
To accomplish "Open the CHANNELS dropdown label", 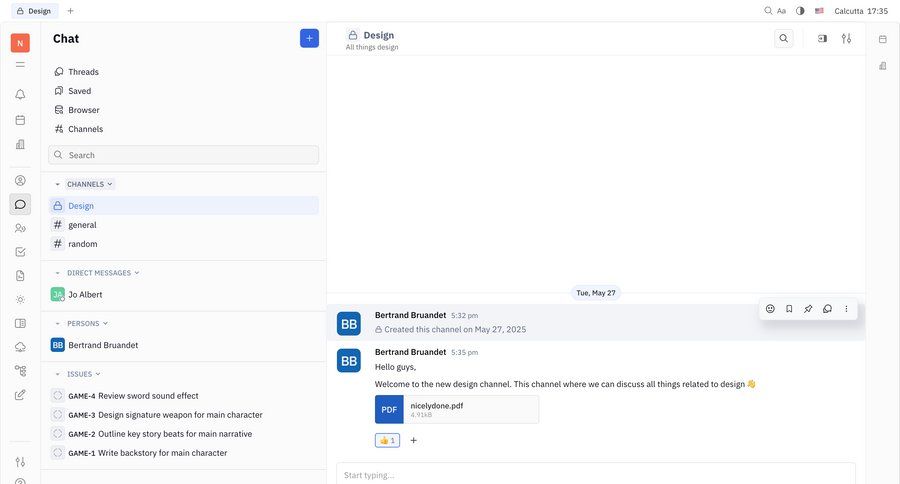I will (90, 184).
